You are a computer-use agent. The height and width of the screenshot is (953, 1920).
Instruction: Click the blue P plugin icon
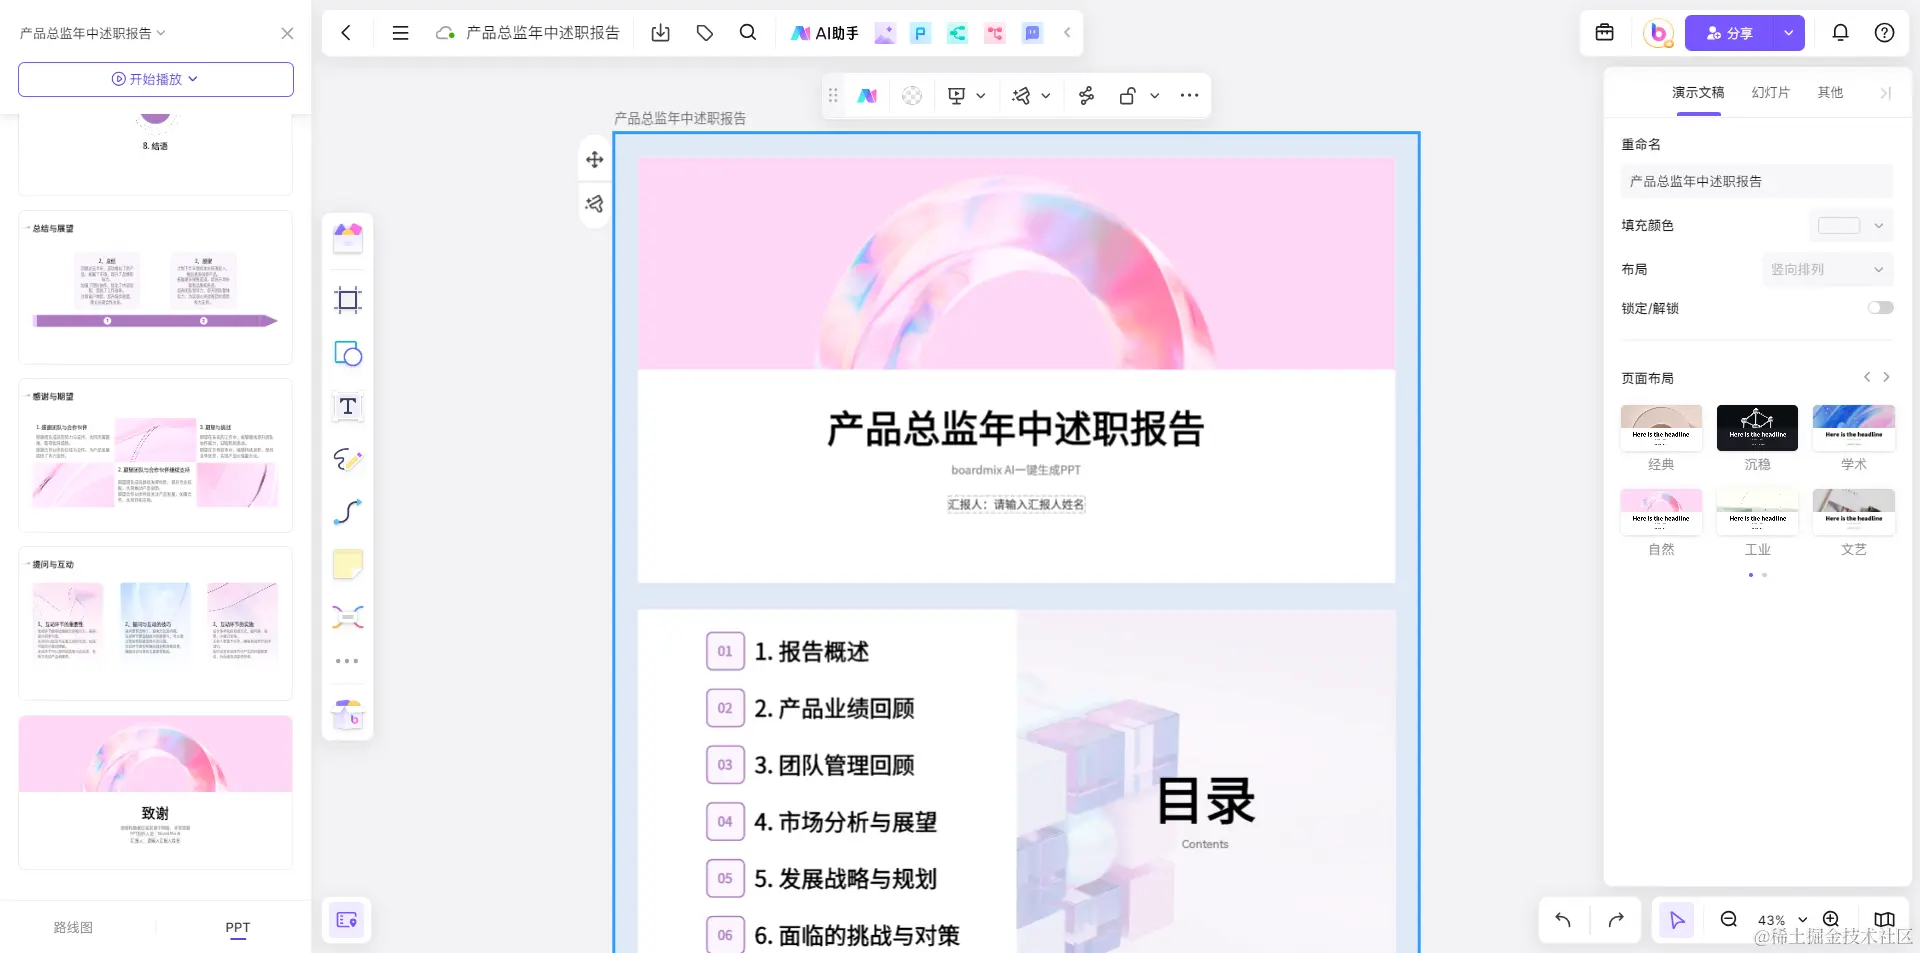click(x=921, y=33)
